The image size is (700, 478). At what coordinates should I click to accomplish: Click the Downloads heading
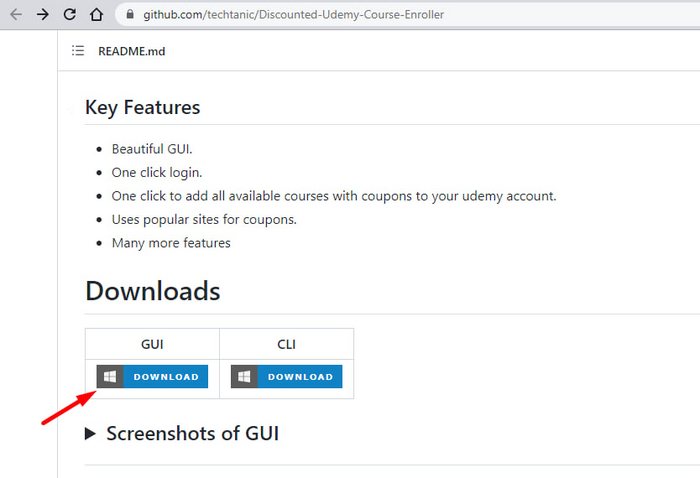(153, 291)
